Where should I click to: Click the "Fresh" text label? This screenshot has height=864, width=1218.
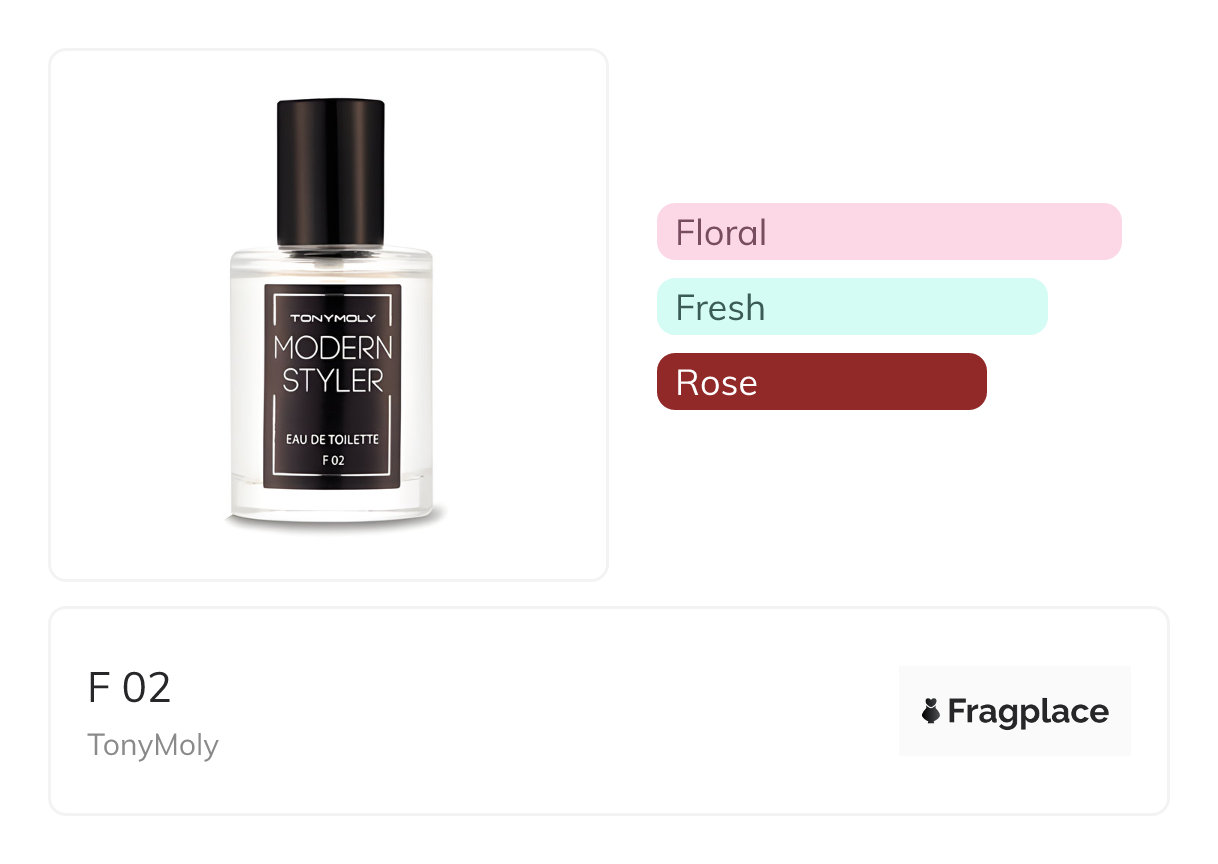[x=720, y=308]
